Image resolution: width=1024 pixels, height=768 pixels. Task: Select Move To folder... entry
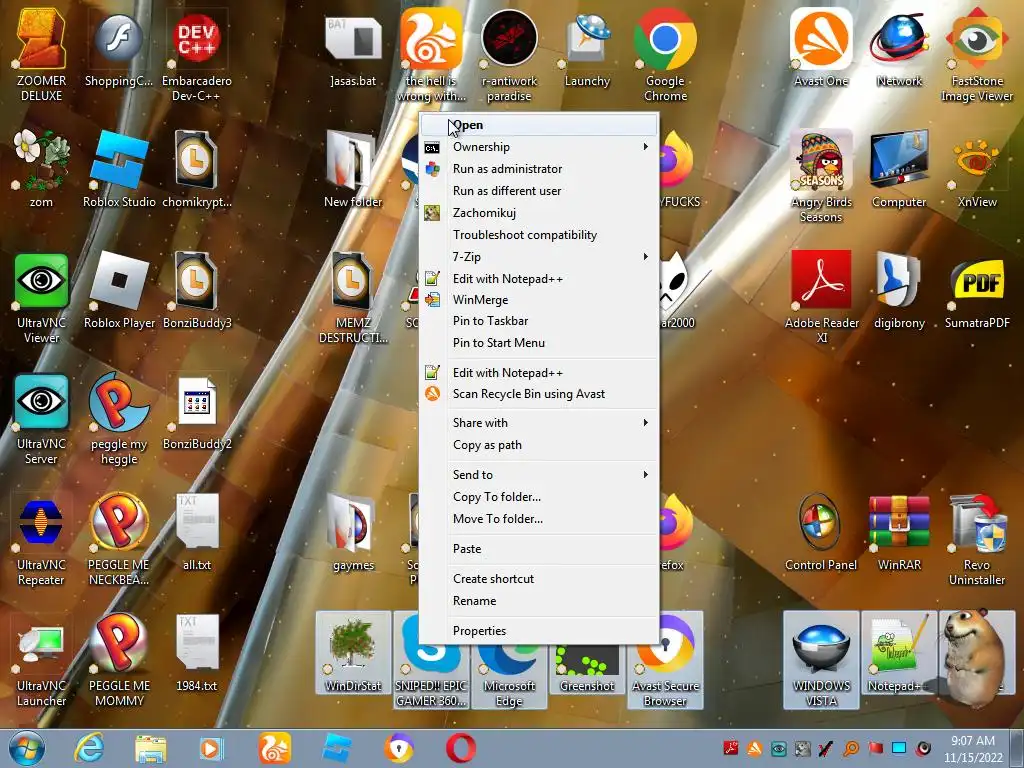pyautogui.click(x=539, y=519)
